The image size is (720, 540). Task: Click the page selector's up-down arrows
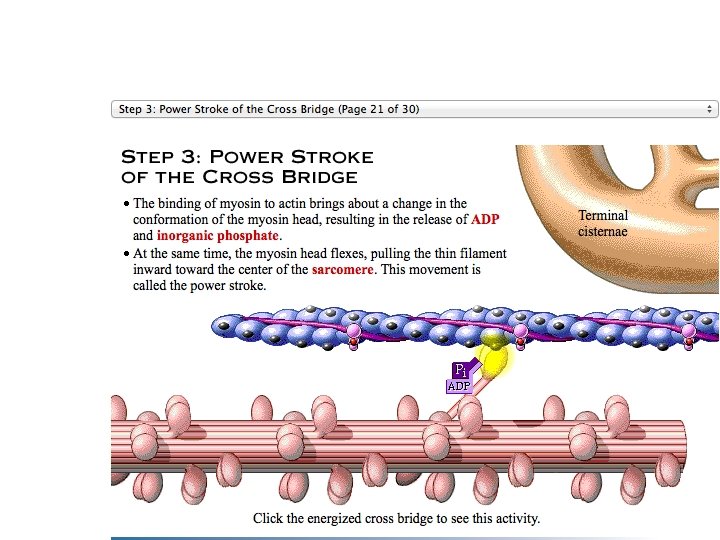pos(709,109)
